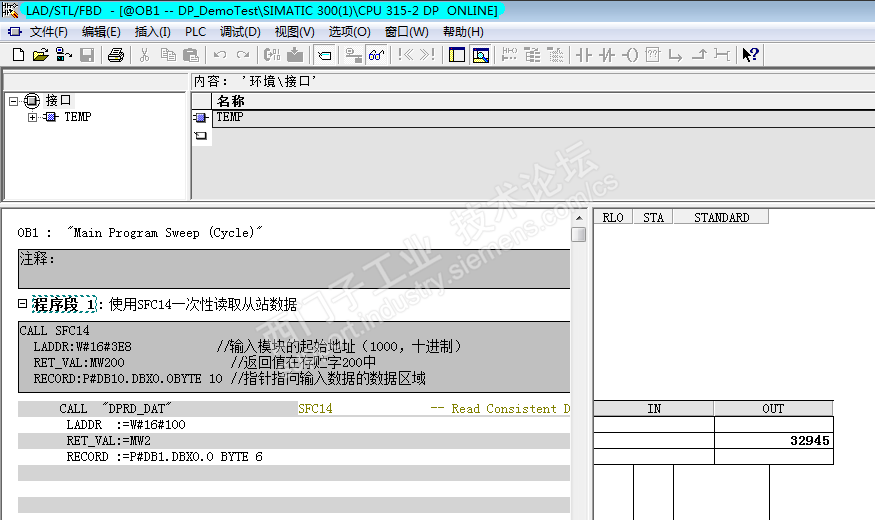This screenshot has width=875, height=520.
Task: Click the Redo arrow icon
Action: [x=243, y=55]
